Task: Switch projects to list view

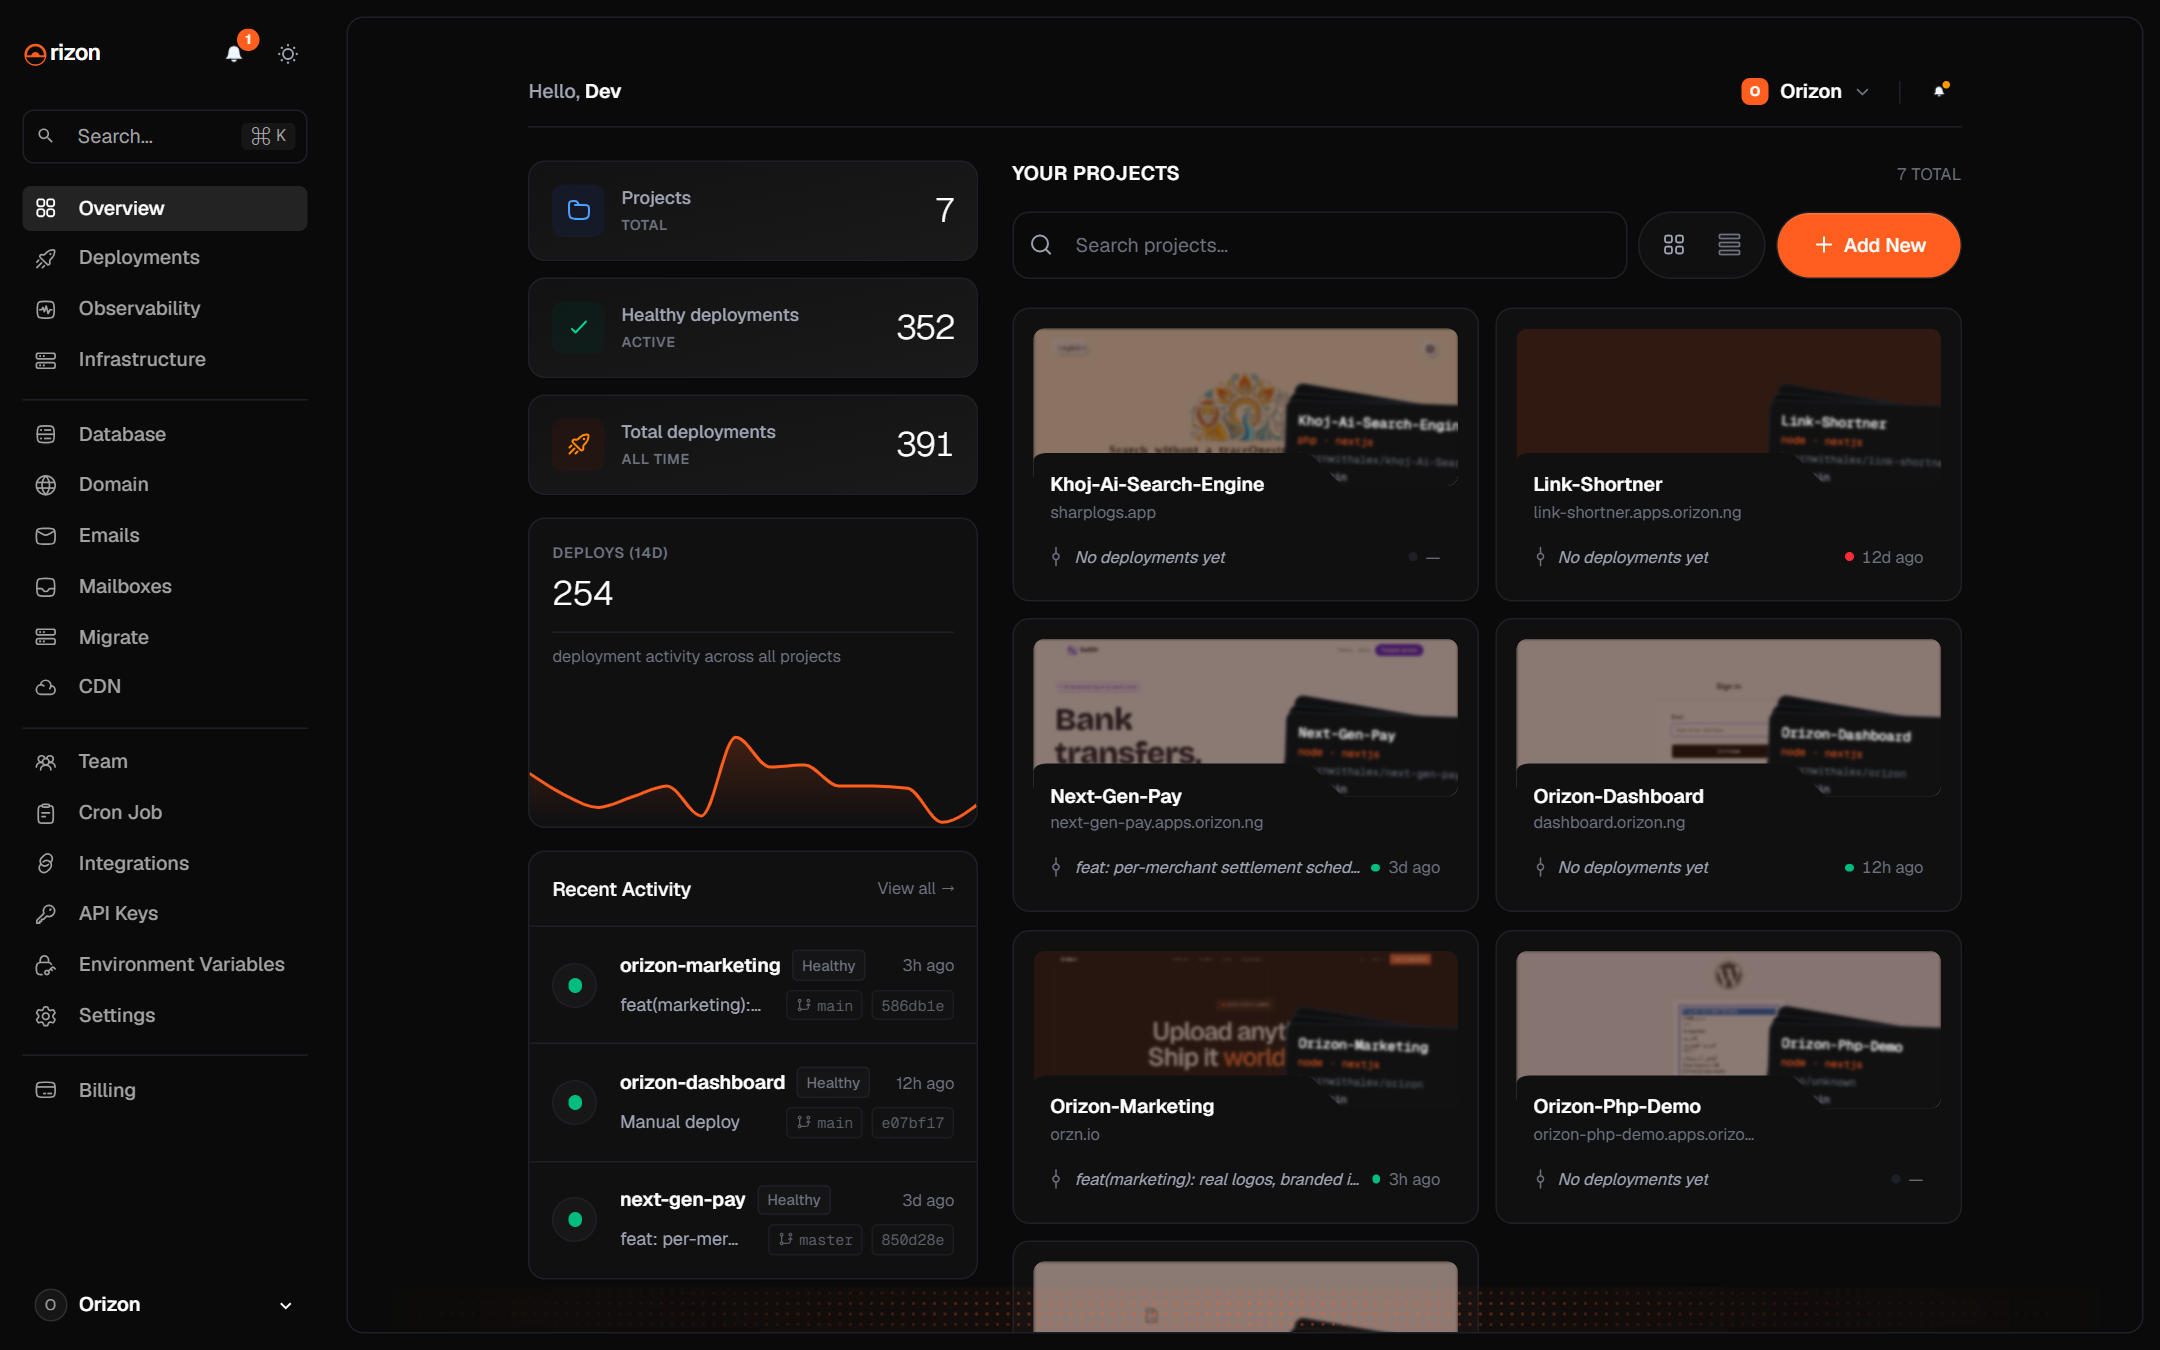Action: pyautogui.click(x=1729, y=245)
